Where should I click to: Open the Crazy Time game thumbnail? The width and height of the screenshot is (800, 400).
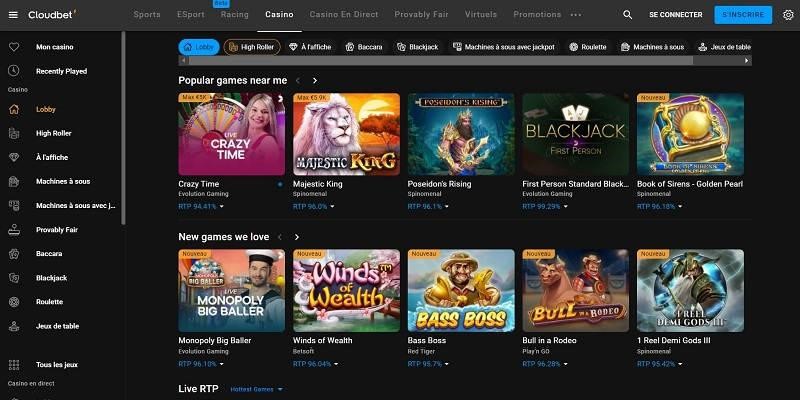point(232,134)
